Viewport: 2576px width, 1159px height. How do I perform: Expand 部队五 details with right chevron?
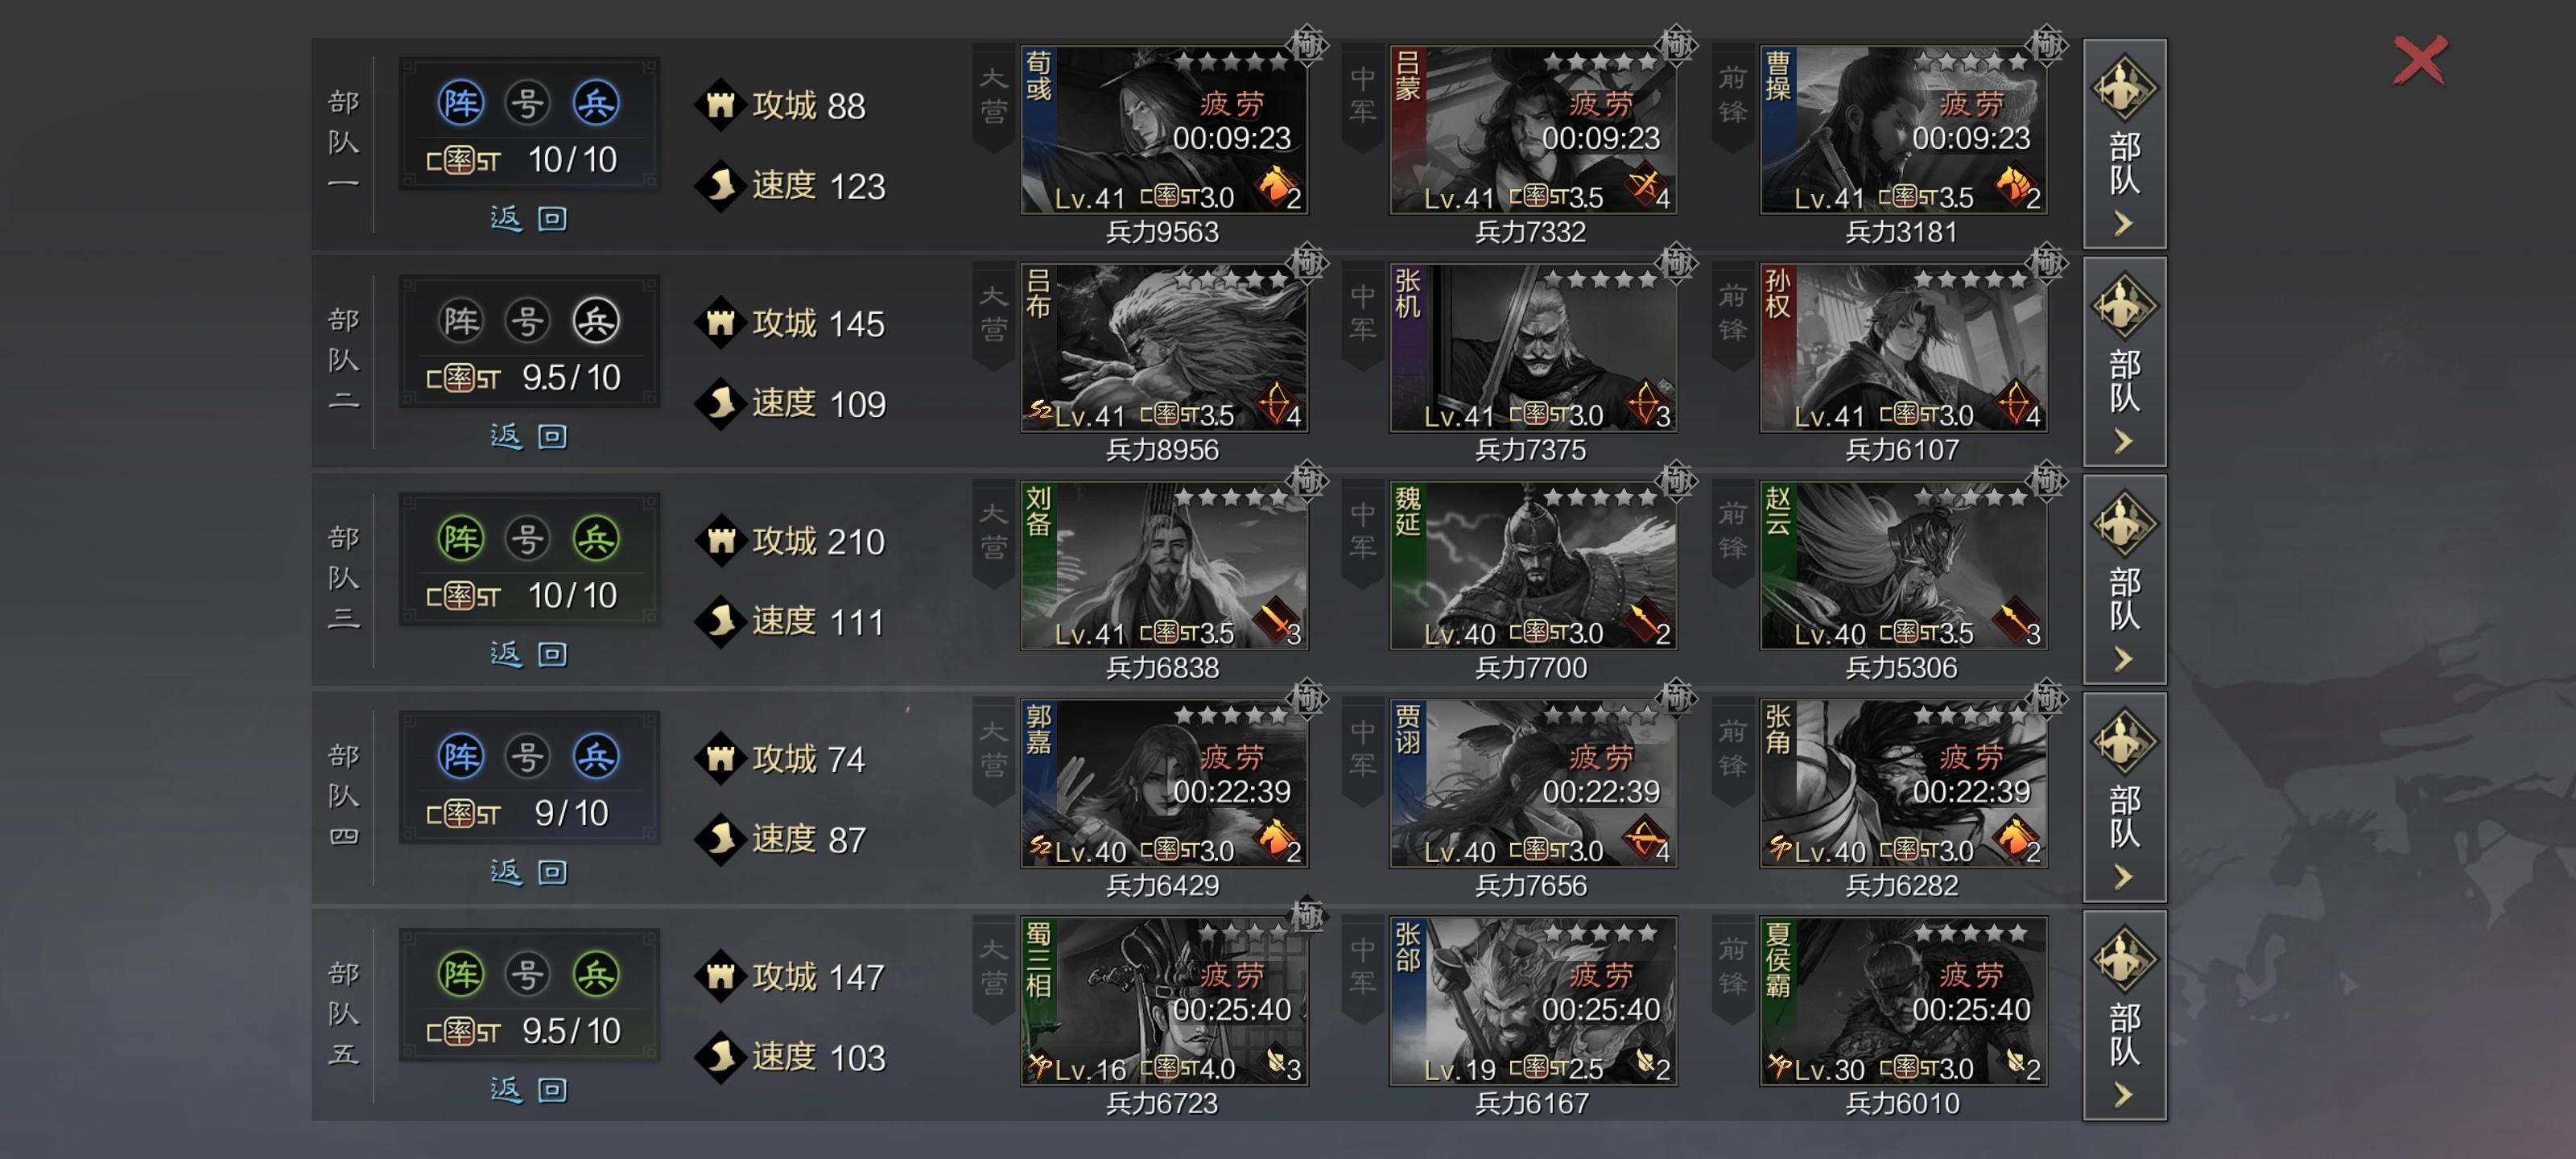click(x=2124, y=1095)
